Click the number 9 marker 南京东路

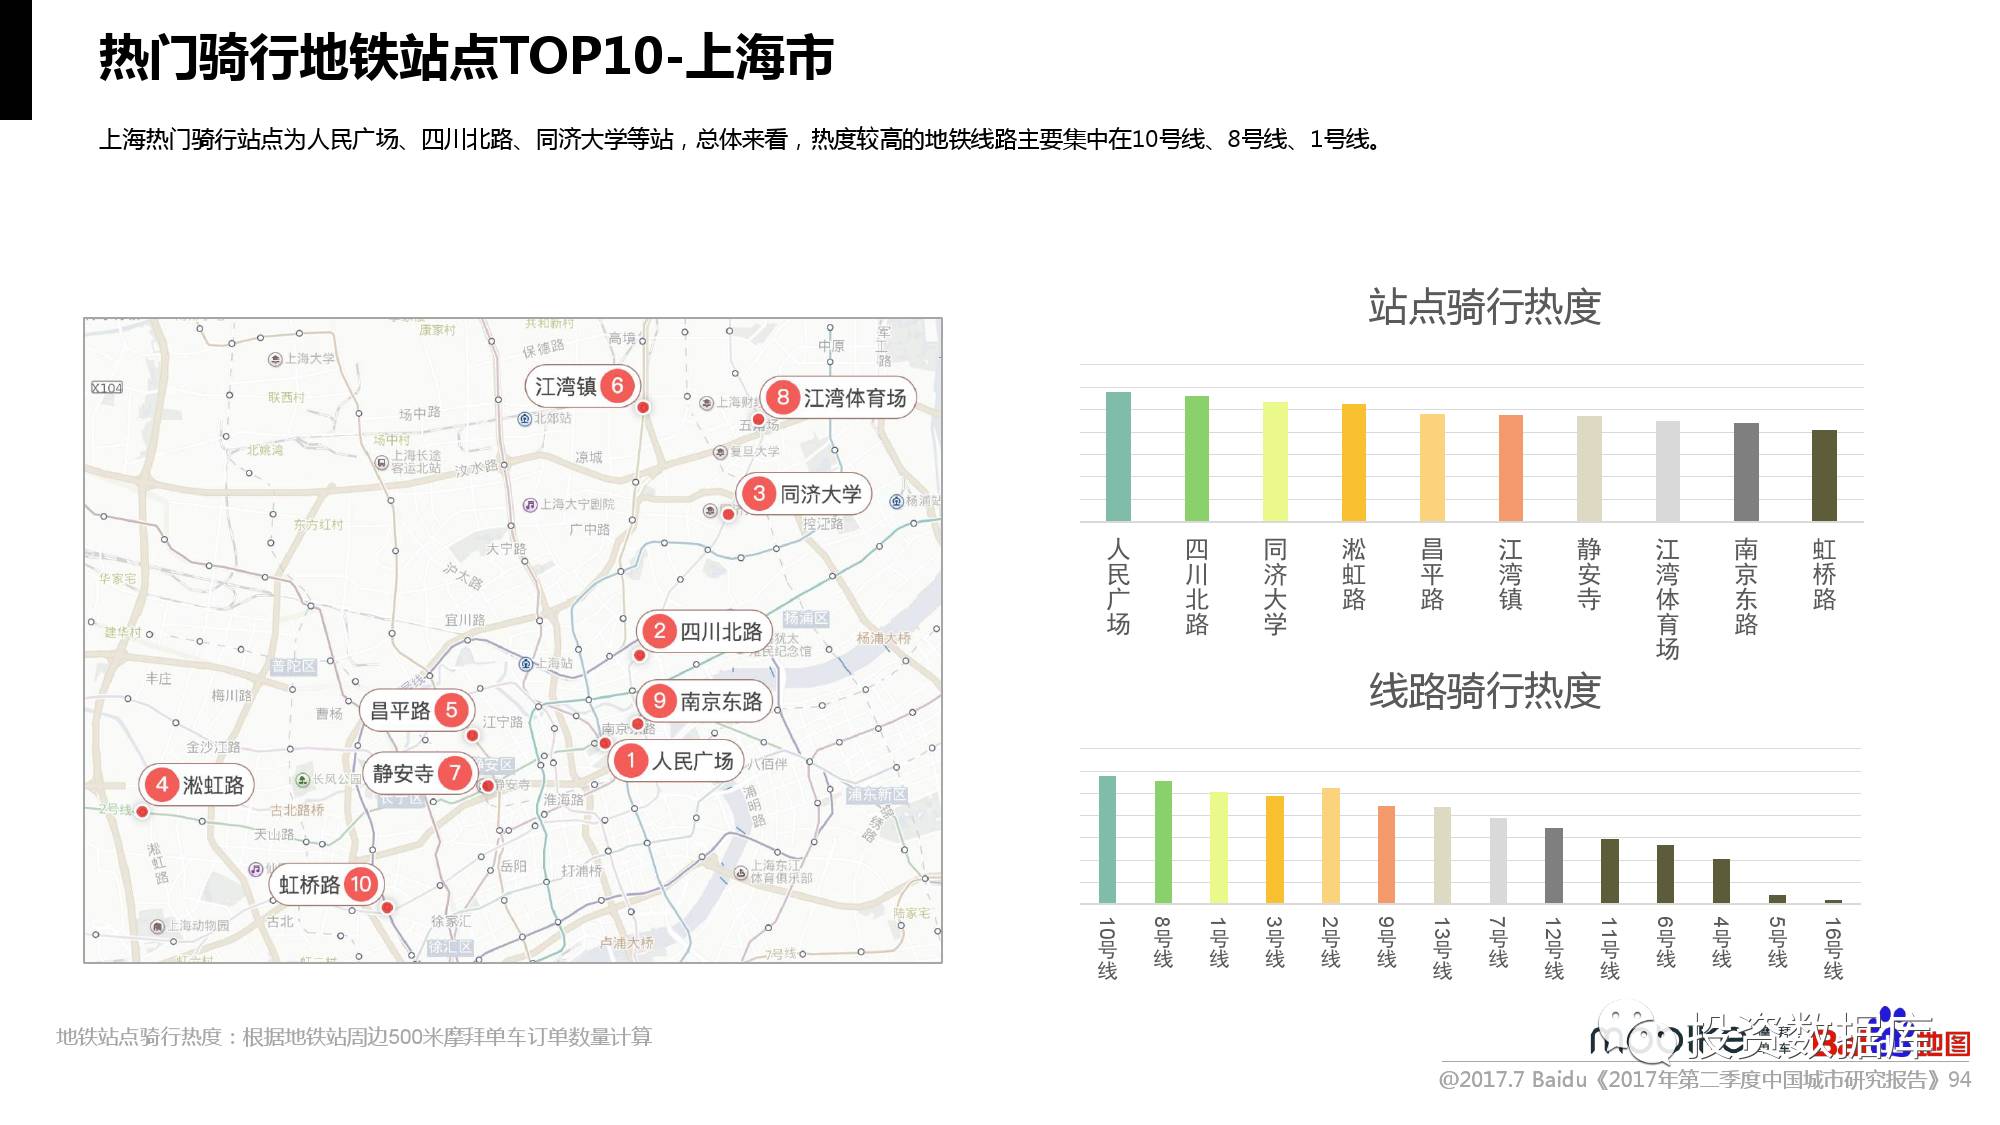point(659,701)
